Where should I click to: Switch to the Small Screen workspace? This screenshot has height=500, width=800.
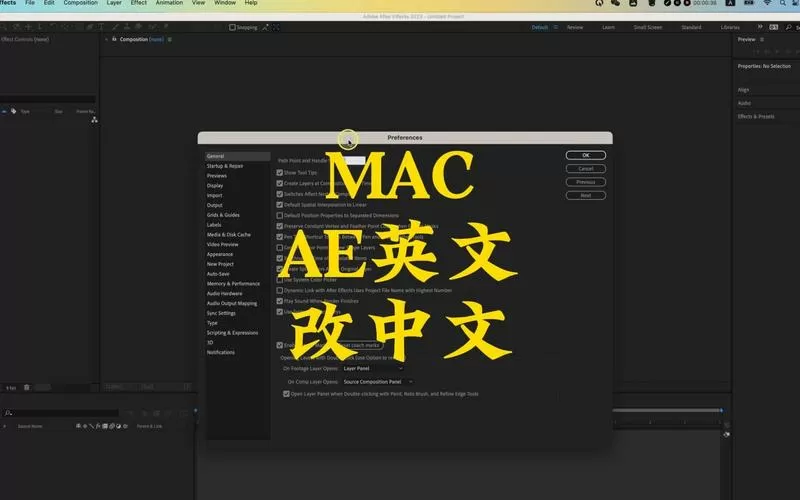648,27
